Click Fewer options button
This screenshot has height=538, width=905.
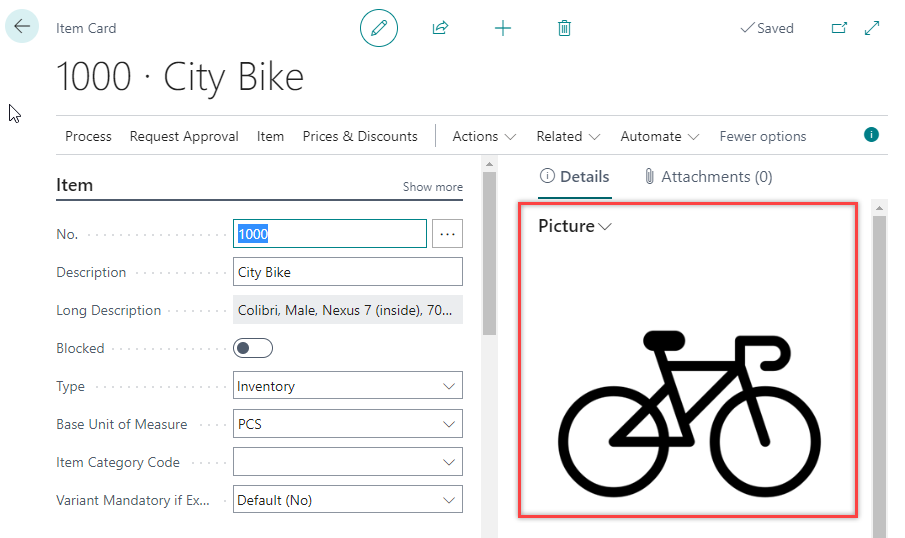[x=762, y=136]
